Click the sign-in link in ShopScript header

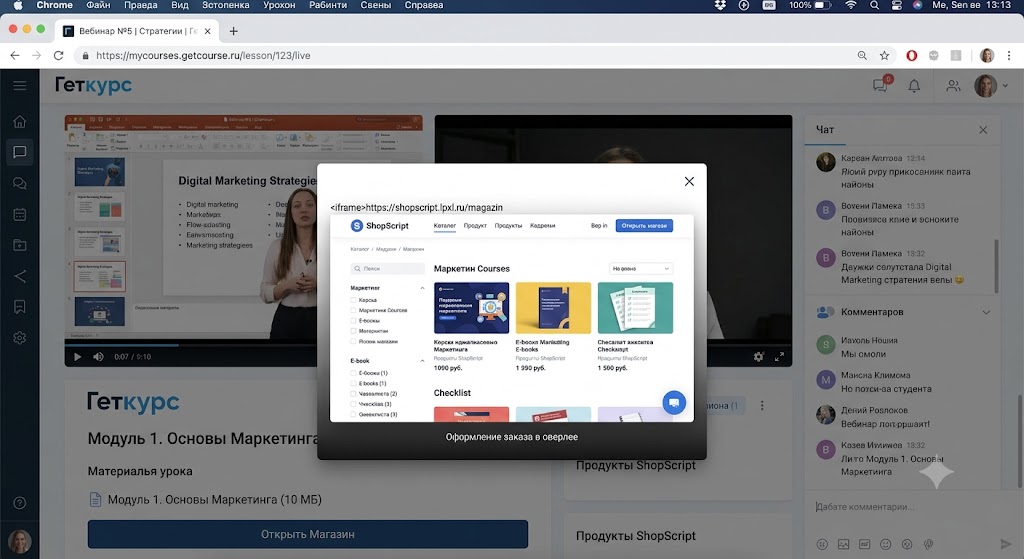[x=599, y=226]
